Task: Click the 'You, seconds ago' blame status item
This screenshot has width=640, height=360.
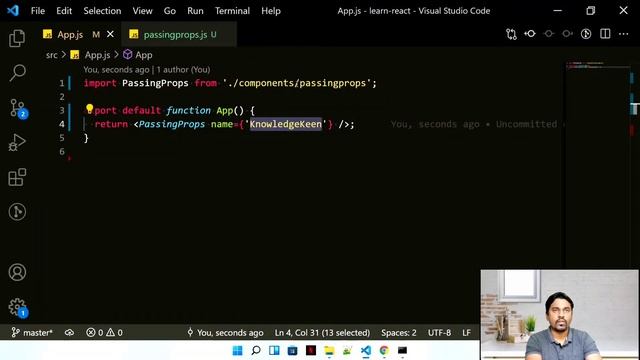Action: pyautogui.click(x=225, y=333)
